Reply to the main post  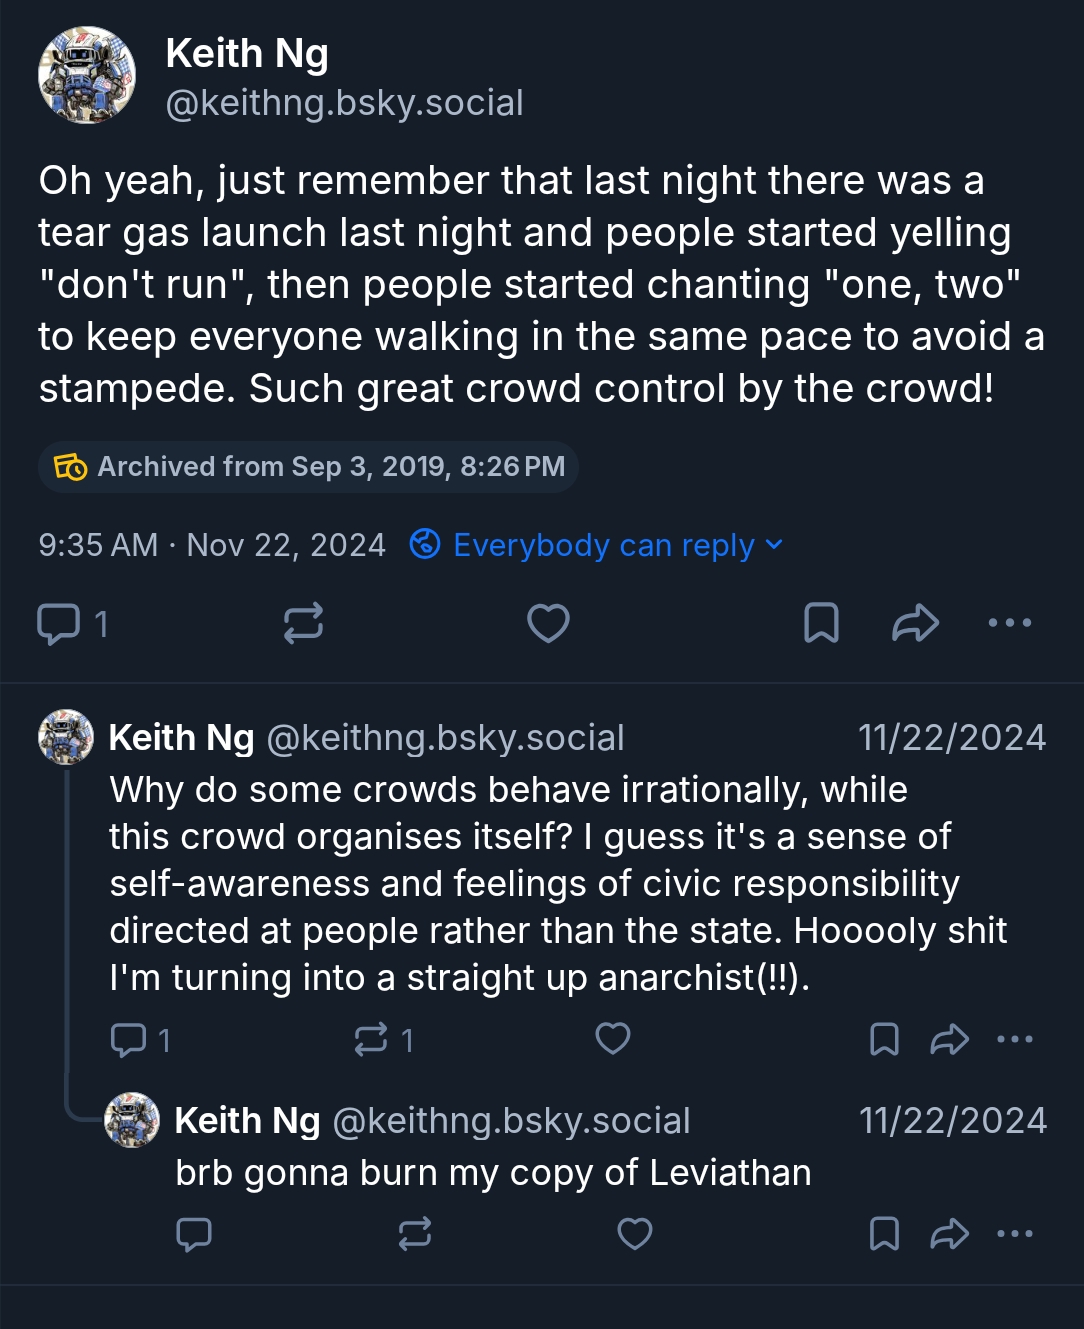pos(59,623)
